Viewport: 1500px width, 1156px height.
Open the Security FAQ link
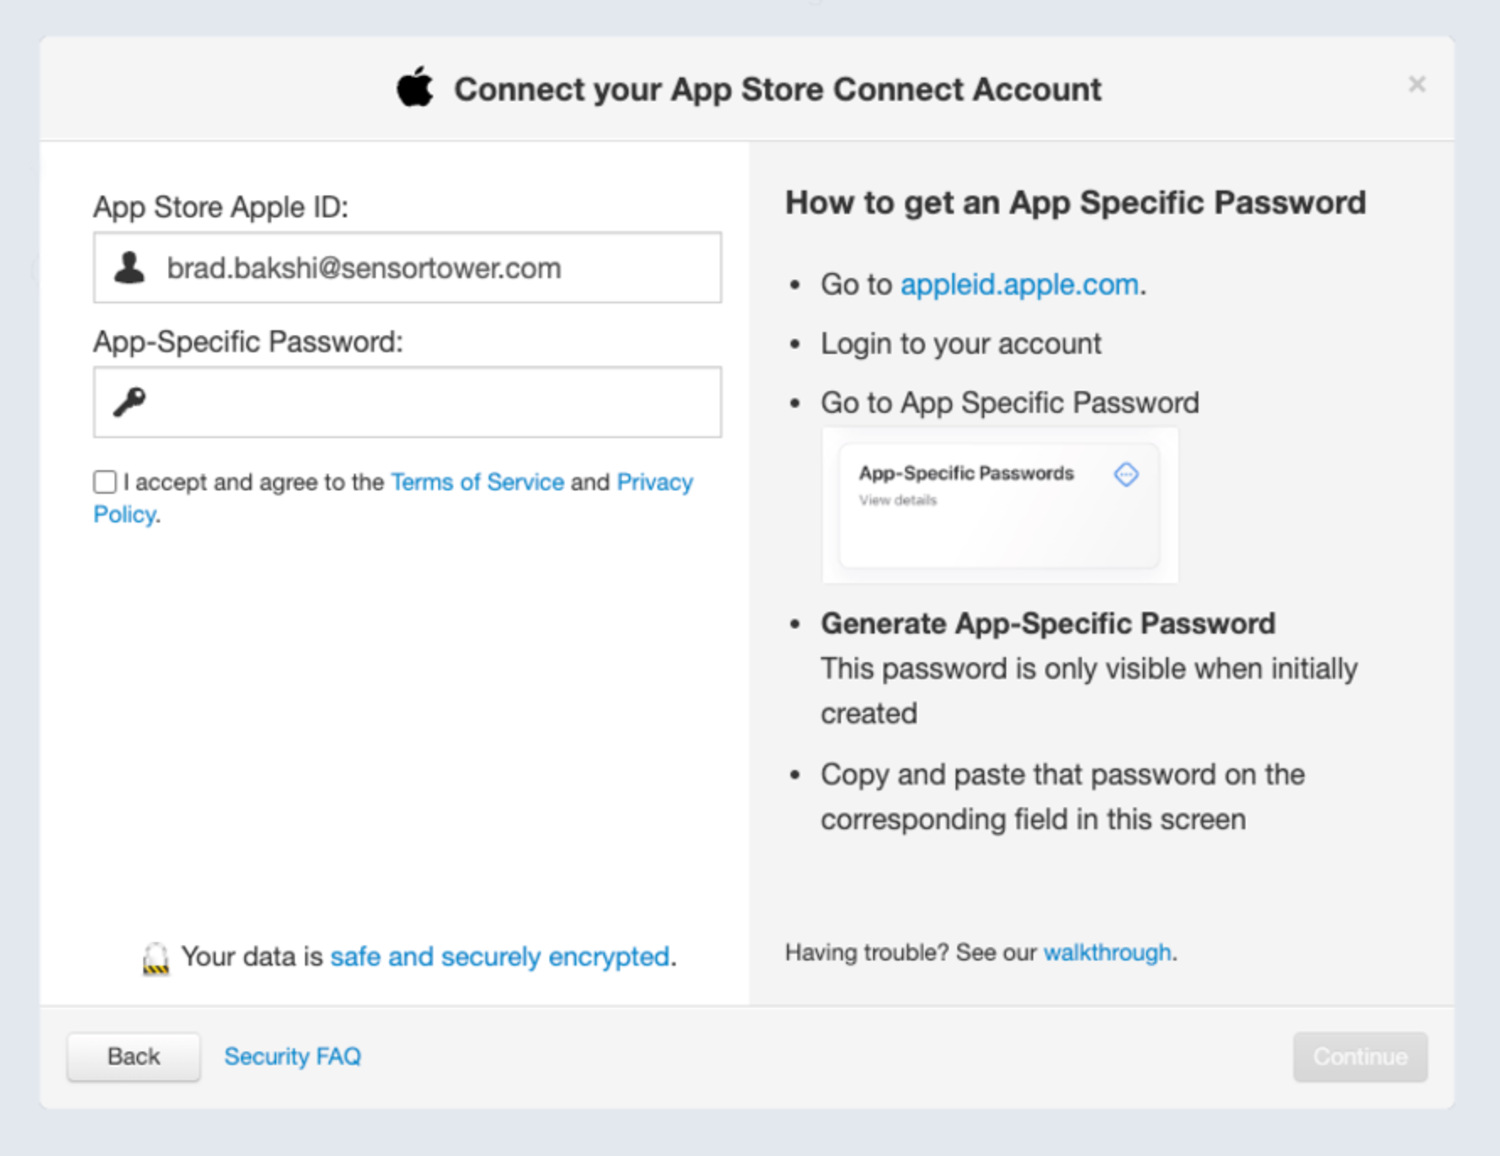(x=292, y=1057)
